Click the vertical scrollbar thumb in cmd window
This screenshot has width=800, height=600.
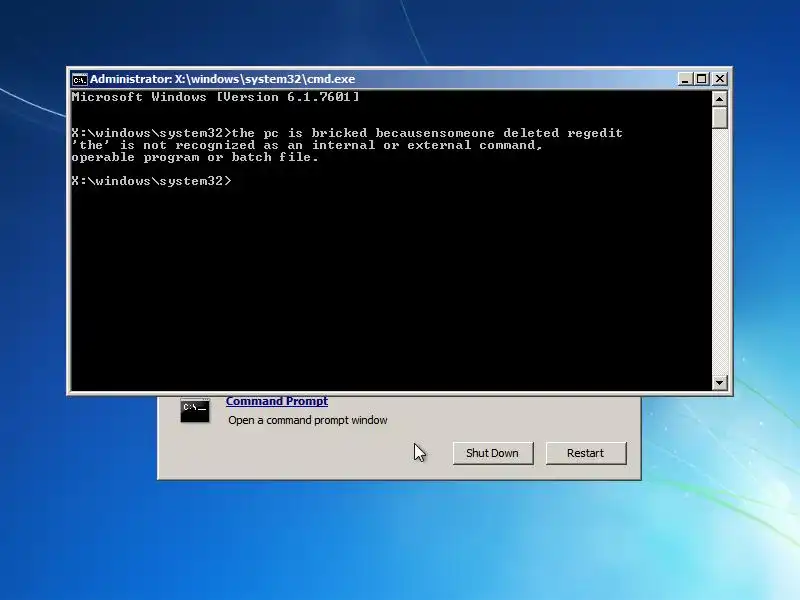719,118
